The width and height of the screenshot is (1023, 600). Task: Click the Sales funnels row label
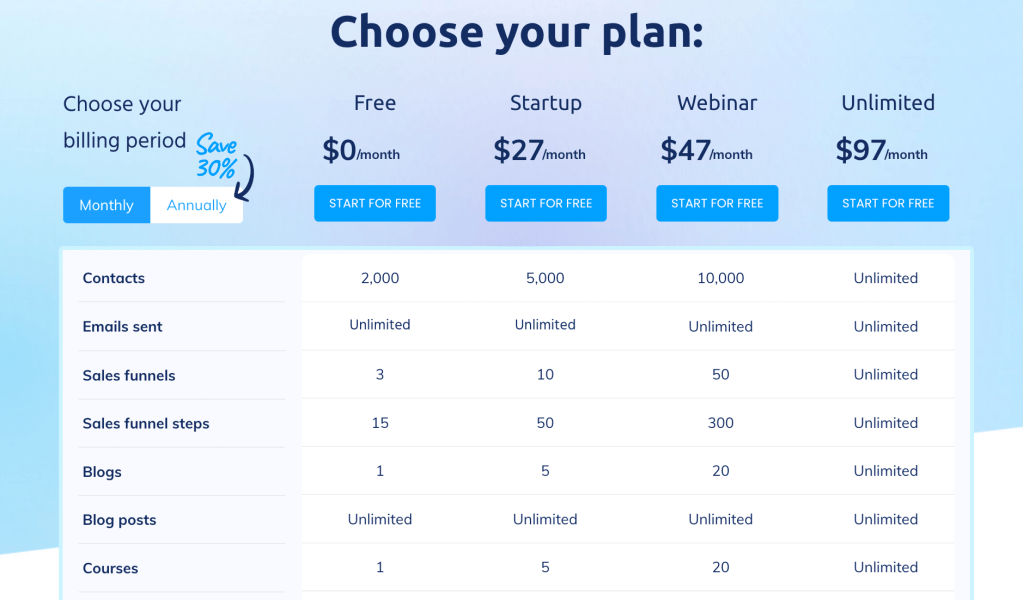pos(129,376)
